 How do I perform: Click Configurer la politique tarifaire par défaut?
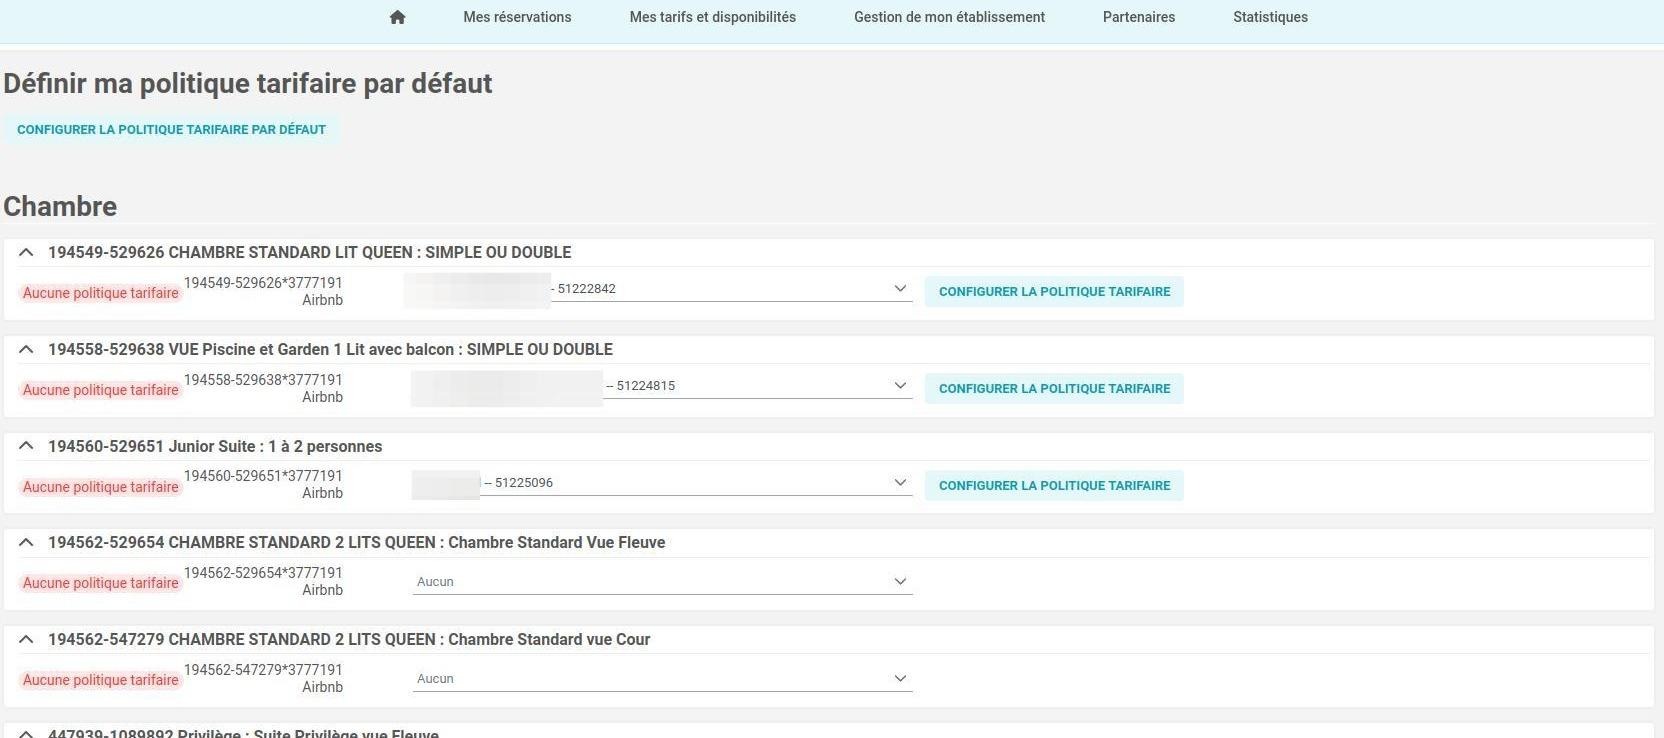pyautogui.click(x=171, y=130)
